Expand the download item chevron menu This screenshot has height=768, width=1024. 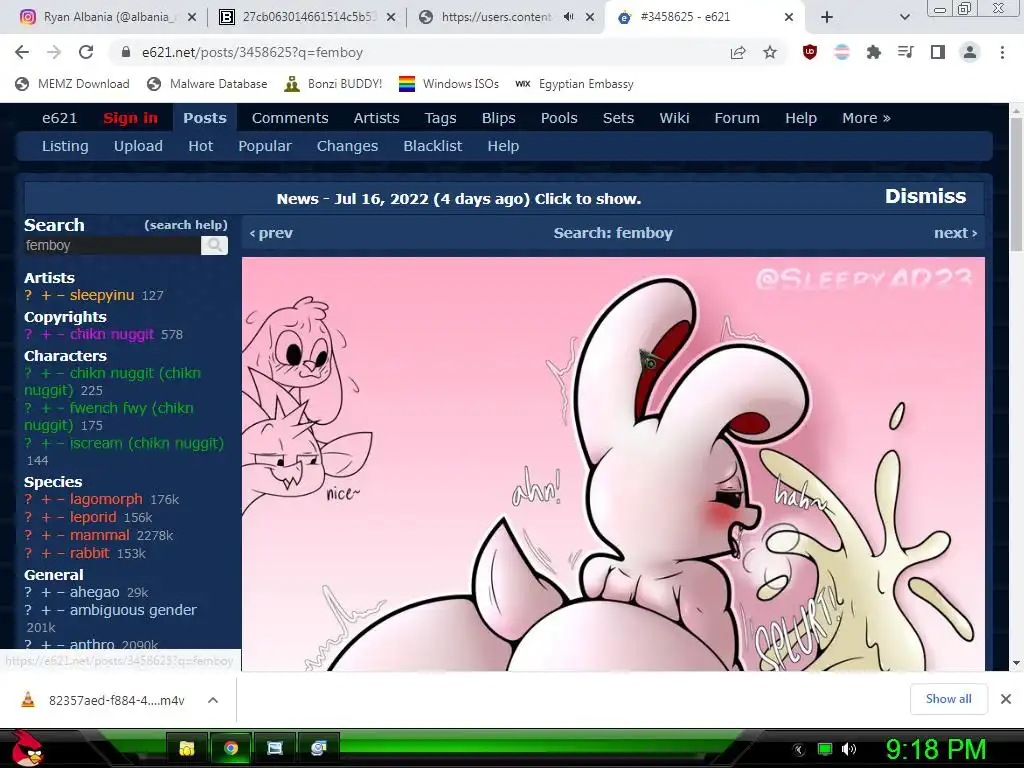pos(213,700)
